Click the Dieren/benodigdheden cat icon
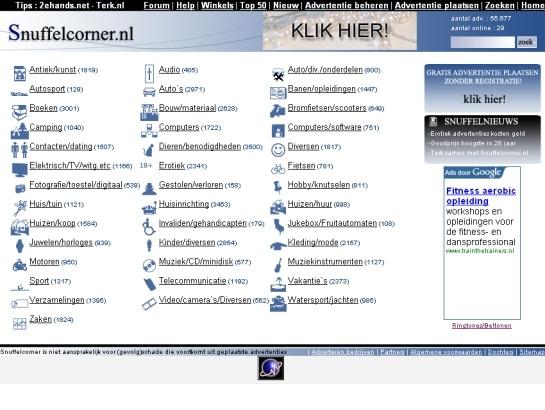Viewport: 545px width, 410px height. 149,150
